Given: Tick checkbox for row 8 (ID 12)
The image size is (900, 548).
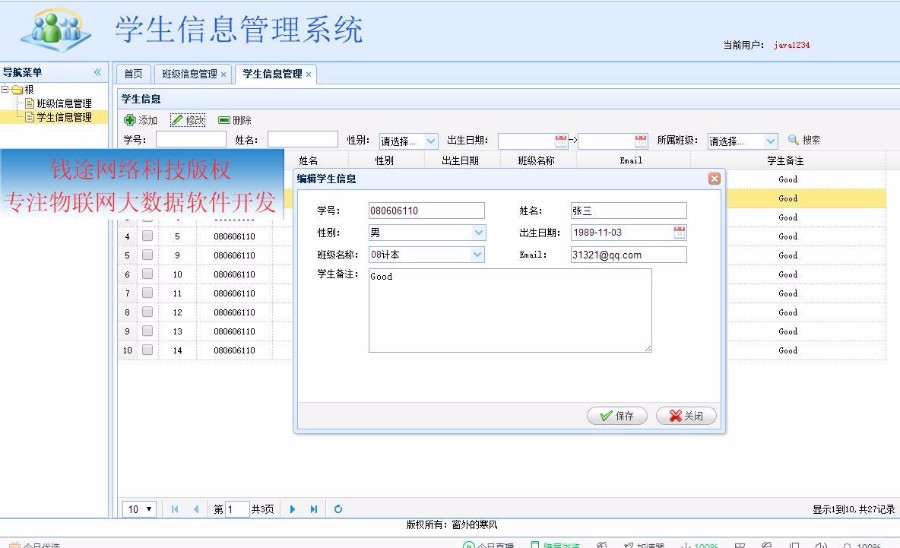Looking at the screenshot, I should click(148, 312).
